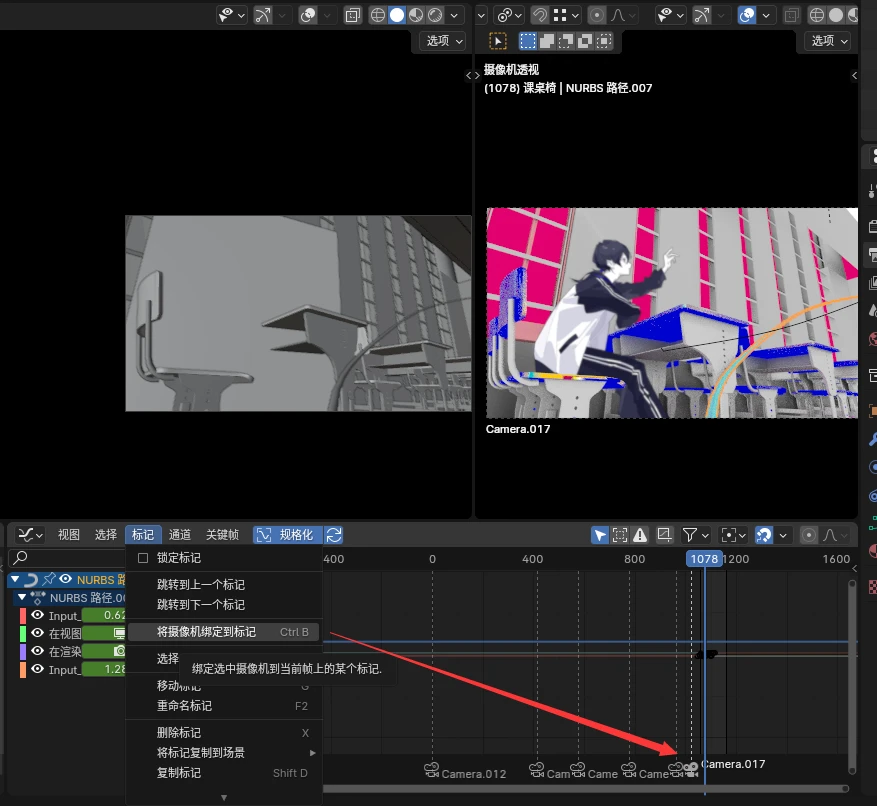
Task: Click the Input_ value slider 0.62
Action: 104,615
